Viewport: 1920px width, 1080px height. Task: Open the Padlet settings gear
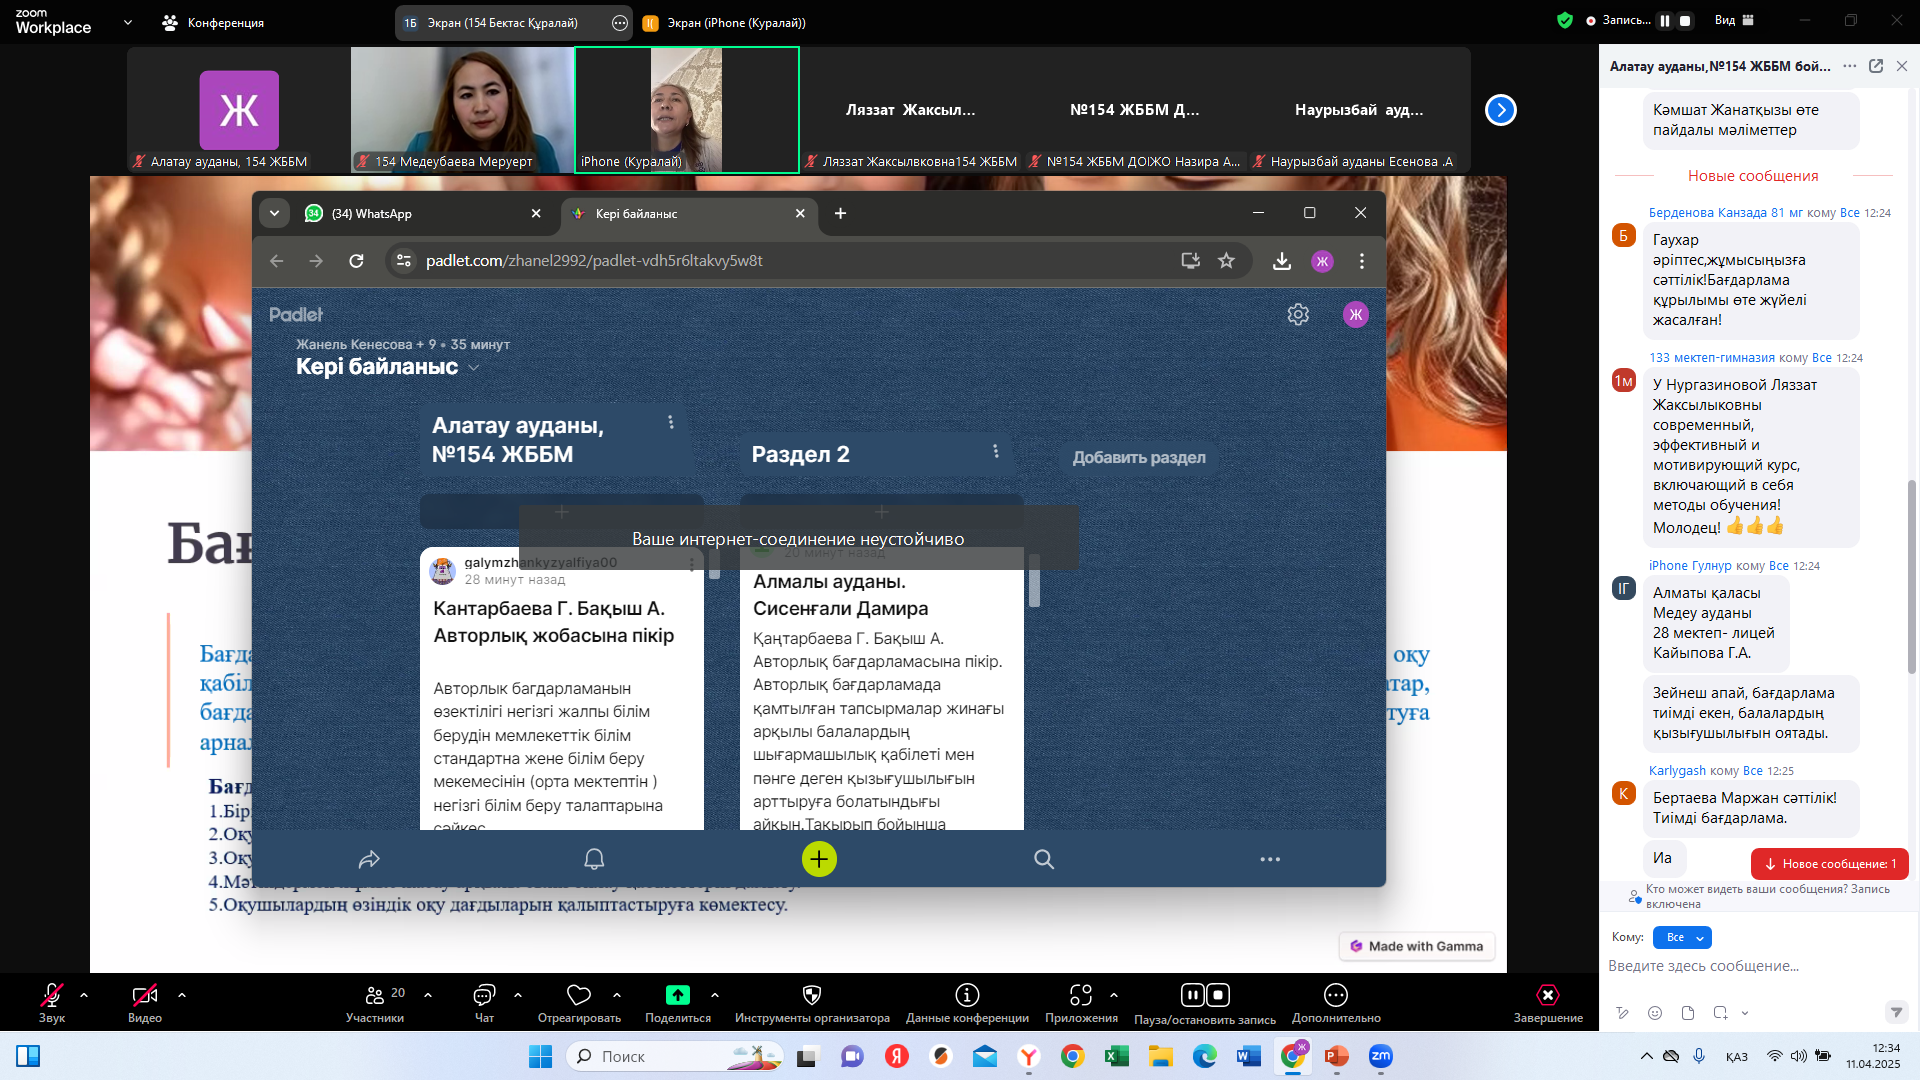(x=1298, y=315)
